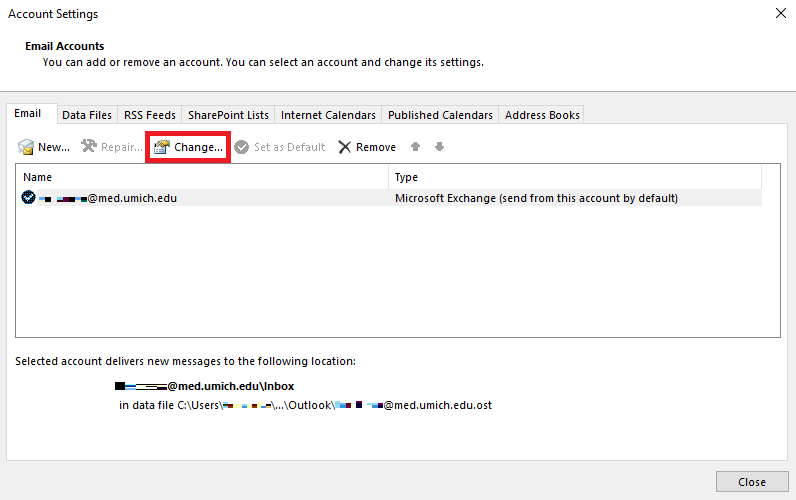This screenshot has height=500, width=796.
Task: Click the "Repair..." toolbar label
Action: (x=122, y=147)
